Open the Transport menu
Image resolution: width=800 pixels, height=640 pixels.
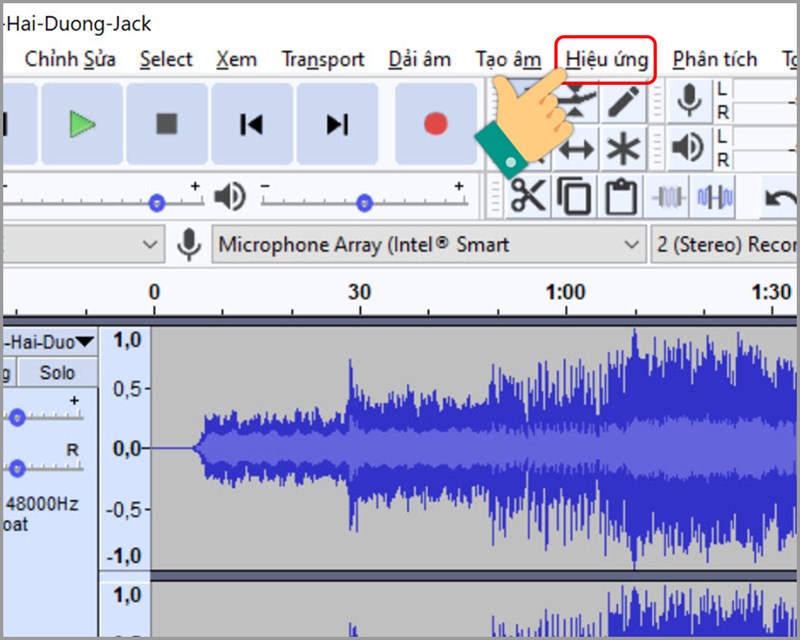323,59
